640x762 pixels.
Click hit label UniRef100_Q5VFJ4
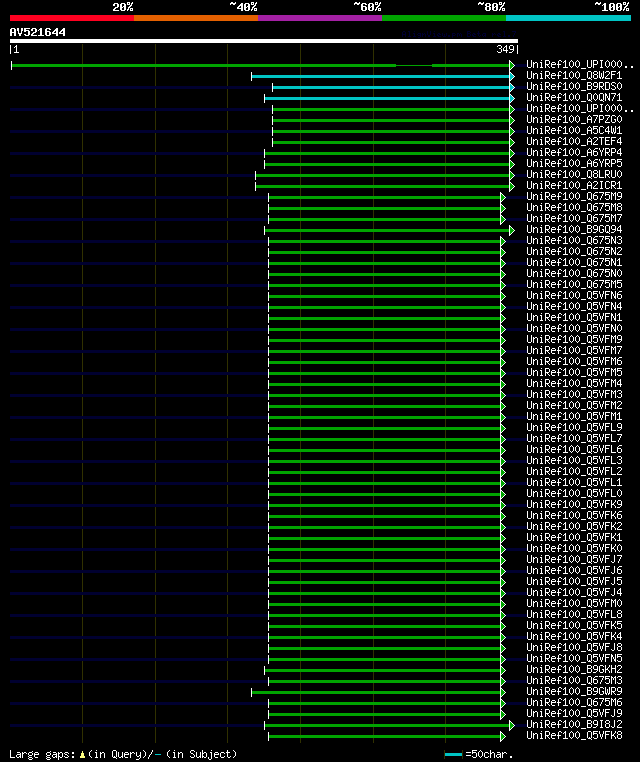(574, 592)
